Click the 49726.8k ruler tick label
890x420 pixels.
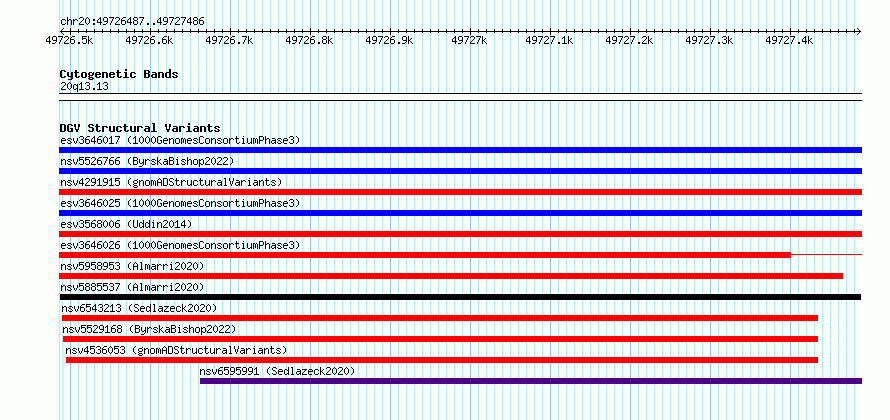coord(310,40)
